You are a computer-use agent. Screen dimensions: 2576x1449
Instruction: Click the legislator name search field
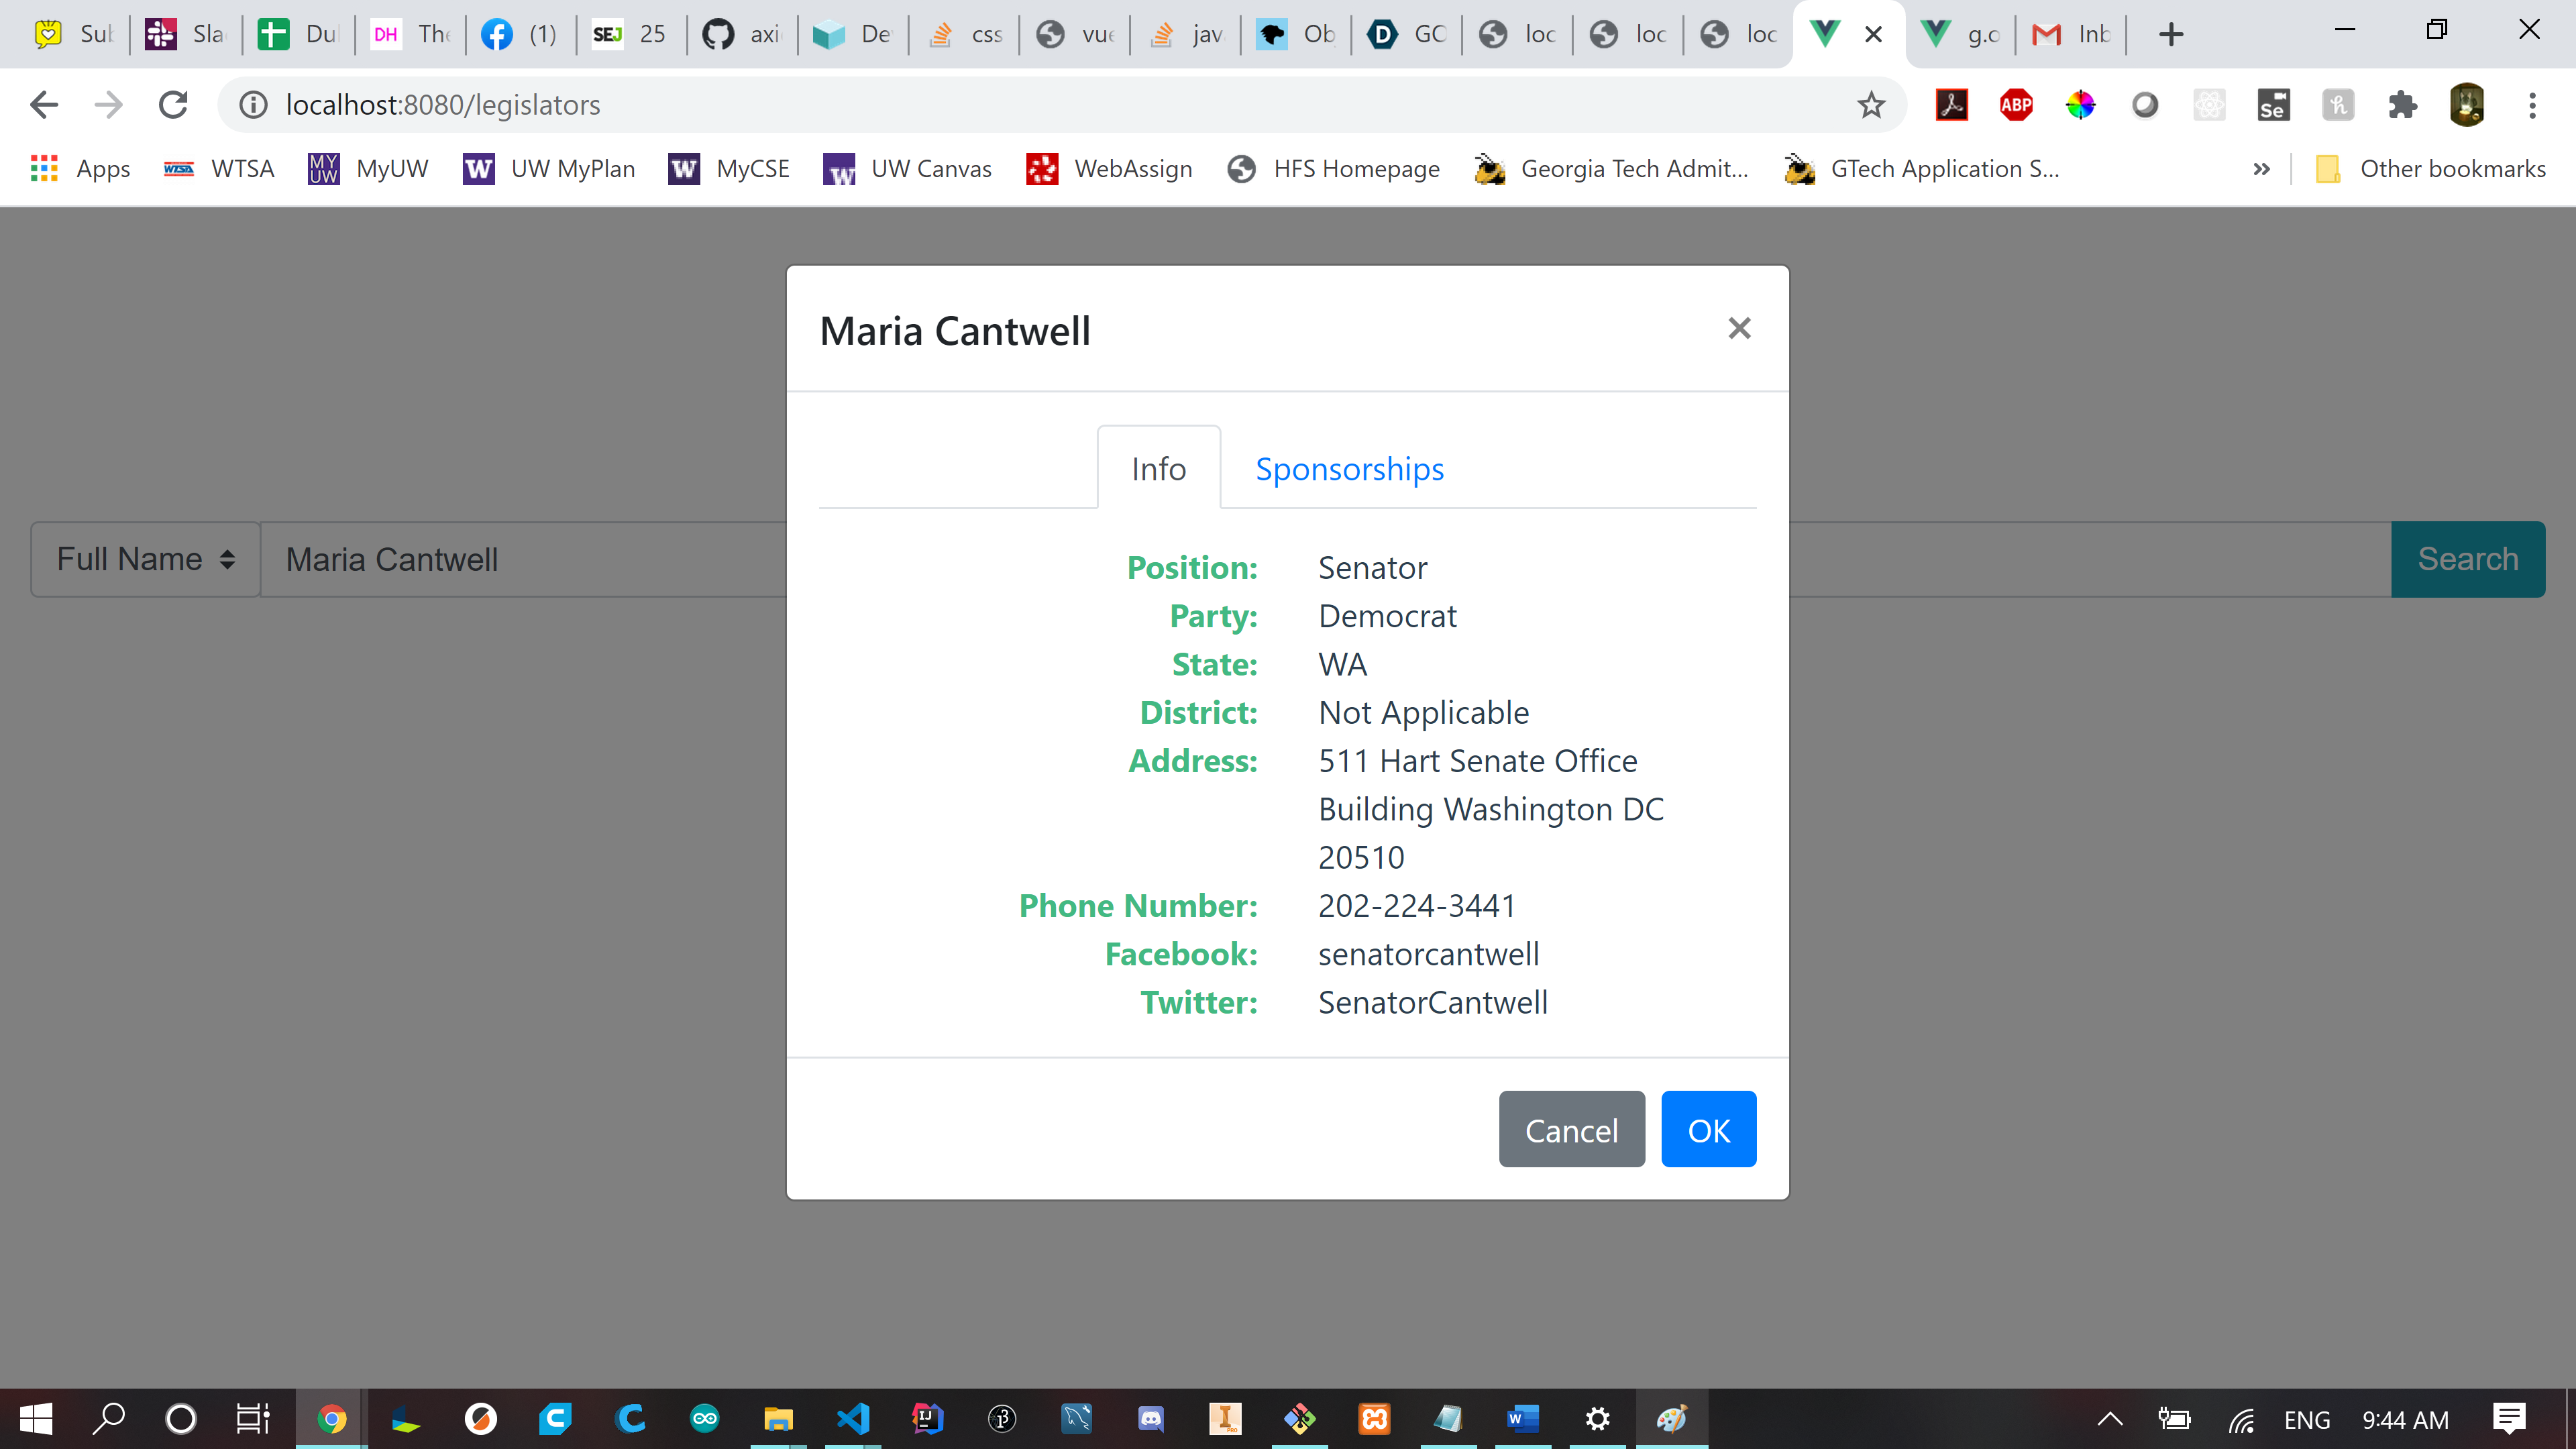click(520, 559)
